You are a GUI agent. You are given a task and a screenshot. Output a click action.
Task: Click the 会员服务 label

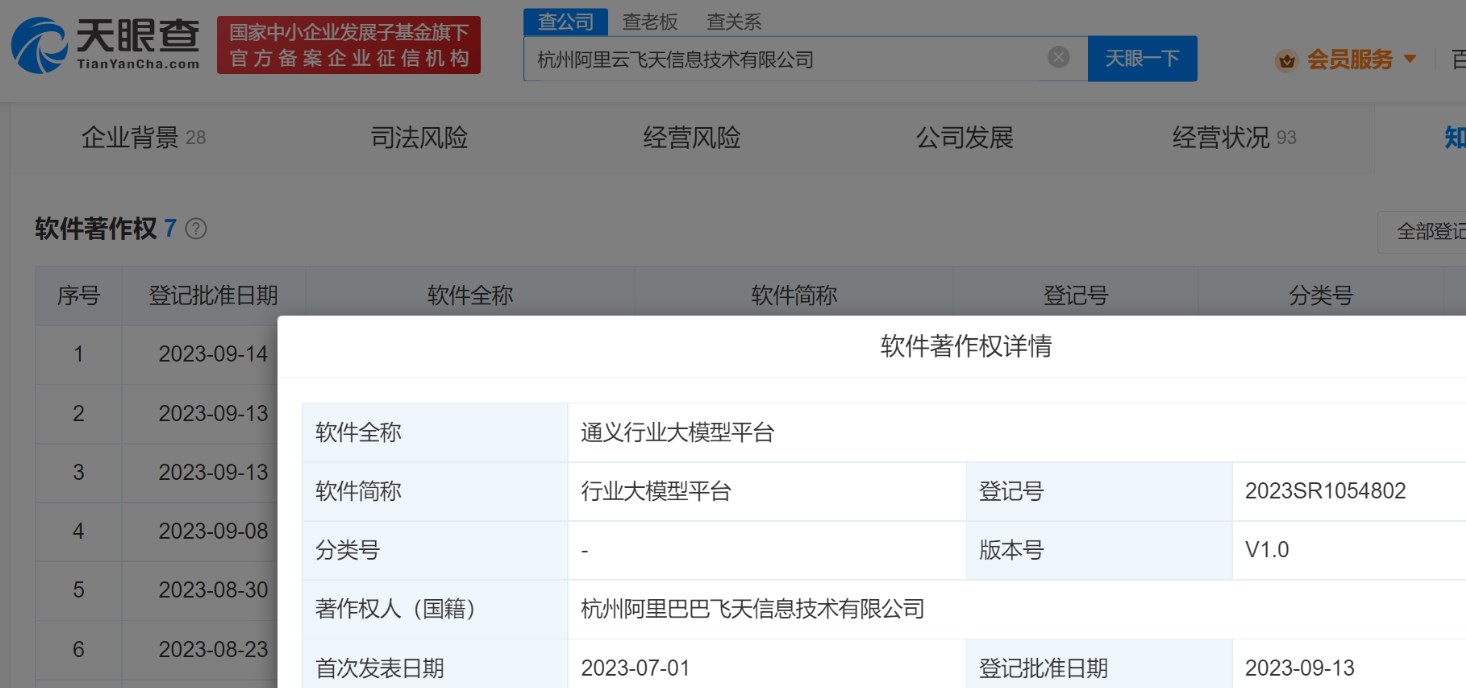pyautogui.click(x=1350, y=60)
